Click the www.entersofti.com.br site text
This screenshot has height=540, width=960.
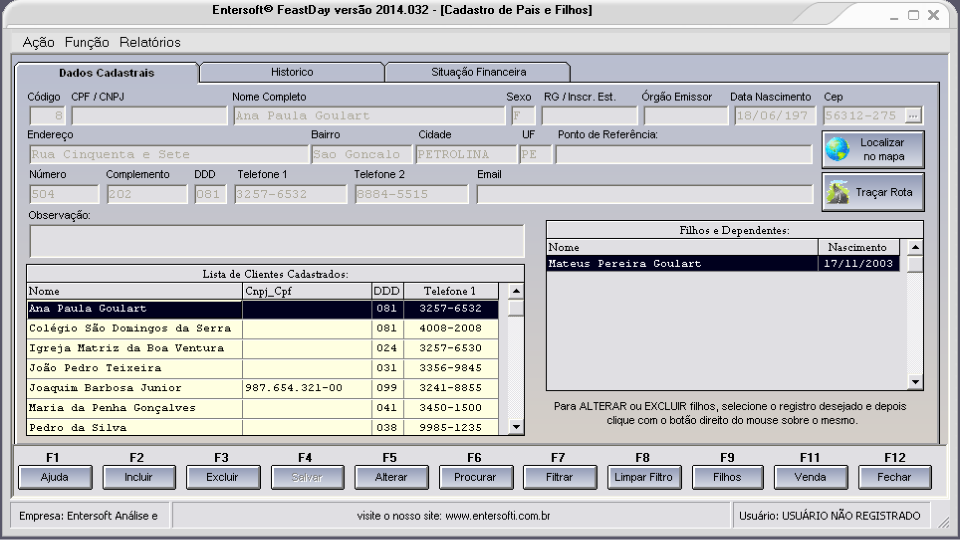click(498, 516)
